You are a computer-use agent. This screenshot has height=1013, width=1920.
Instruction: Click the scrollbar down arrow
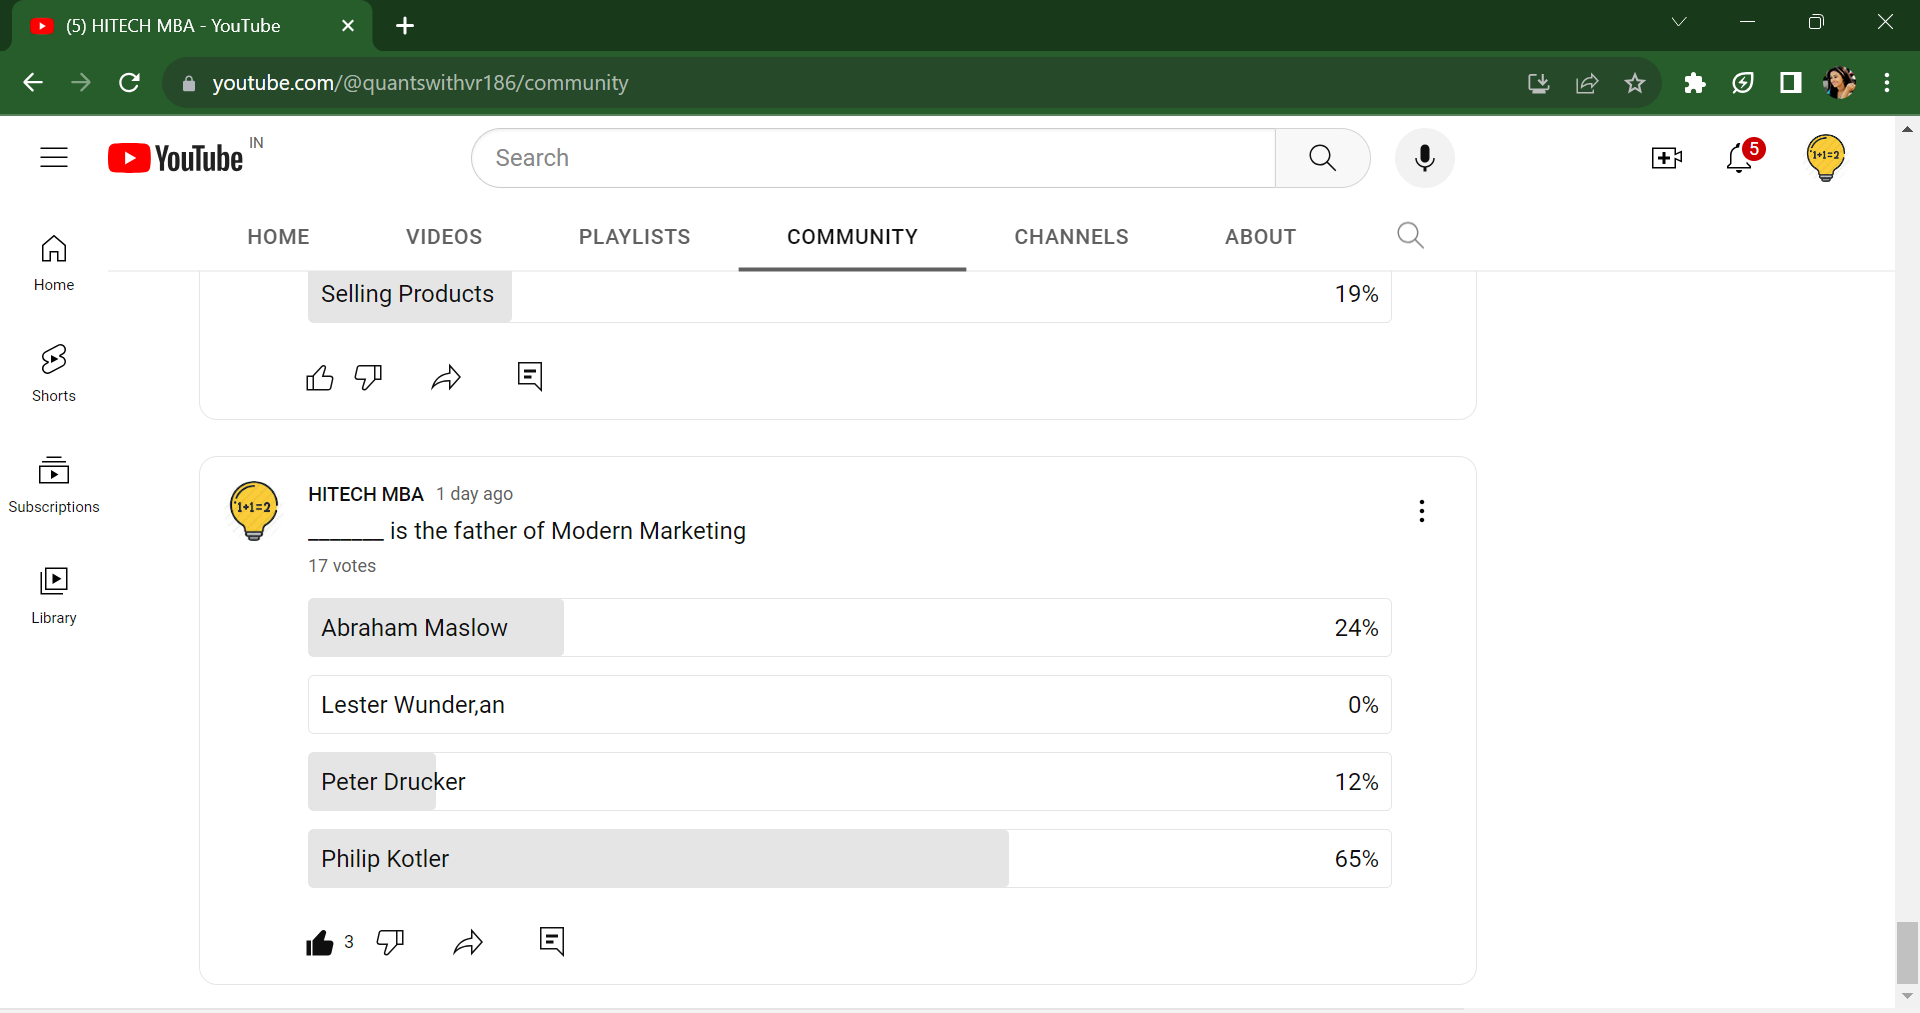pos(1907,996)
